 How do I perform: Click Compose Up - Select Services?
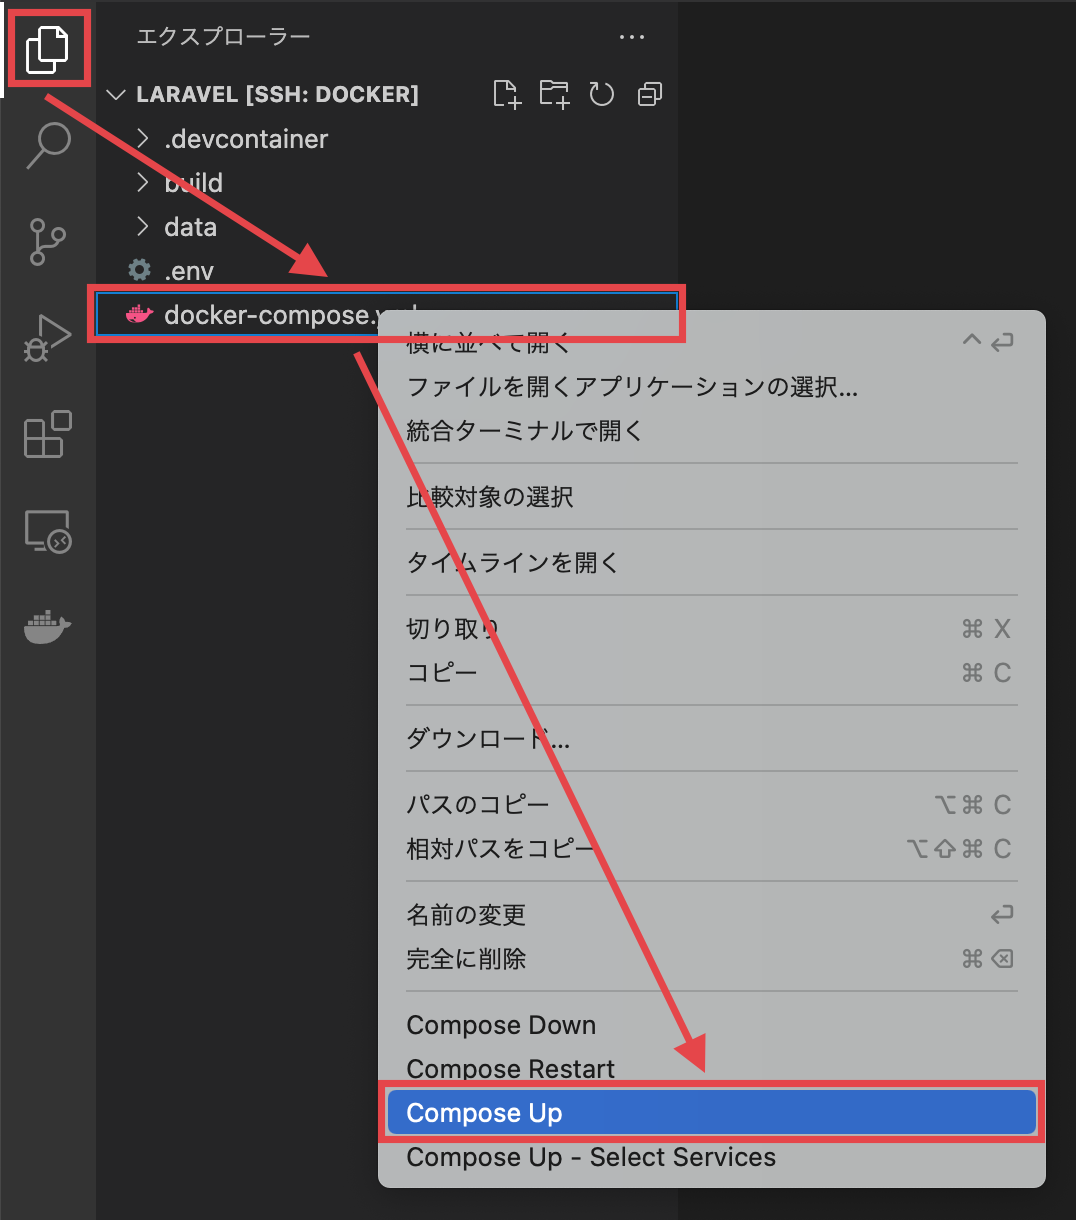coord(590,1157)
